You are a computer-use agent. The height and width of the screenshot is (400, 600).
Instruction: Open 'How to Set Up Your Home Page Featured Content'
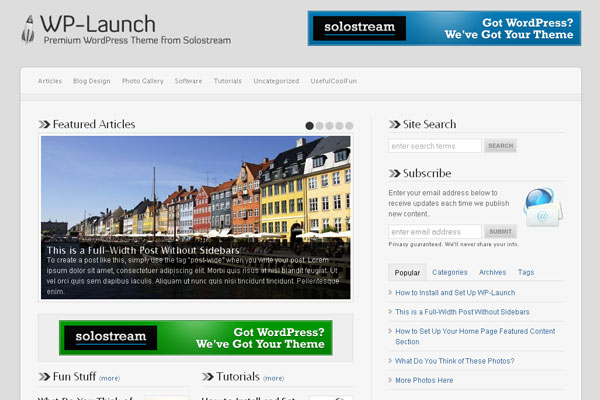475,336
